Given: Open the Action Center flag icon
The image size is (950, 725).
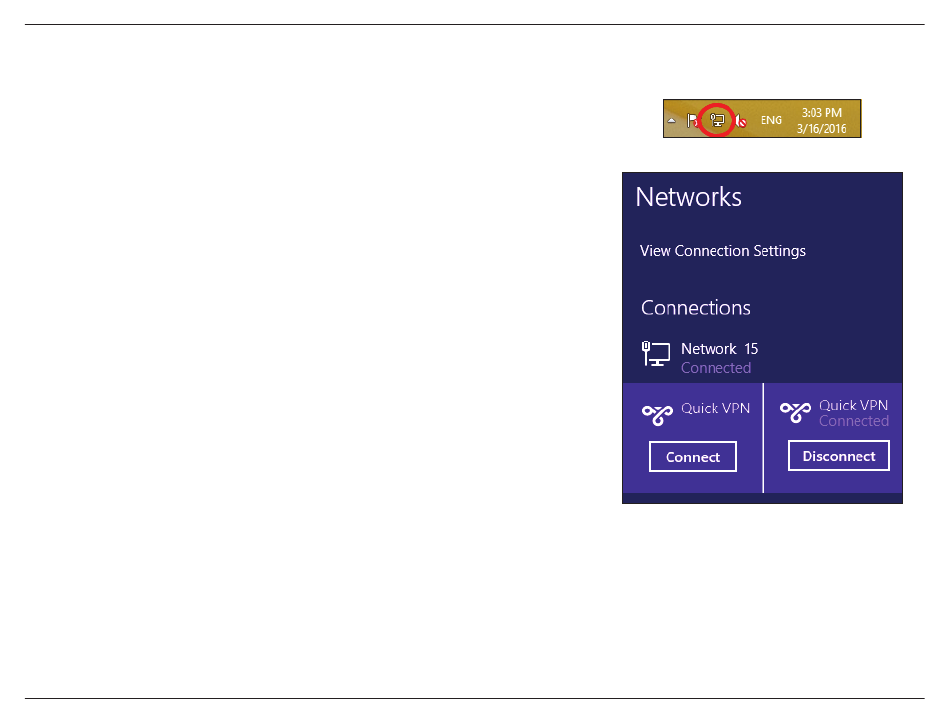Looking at the screenshot, I should [692, 121].
